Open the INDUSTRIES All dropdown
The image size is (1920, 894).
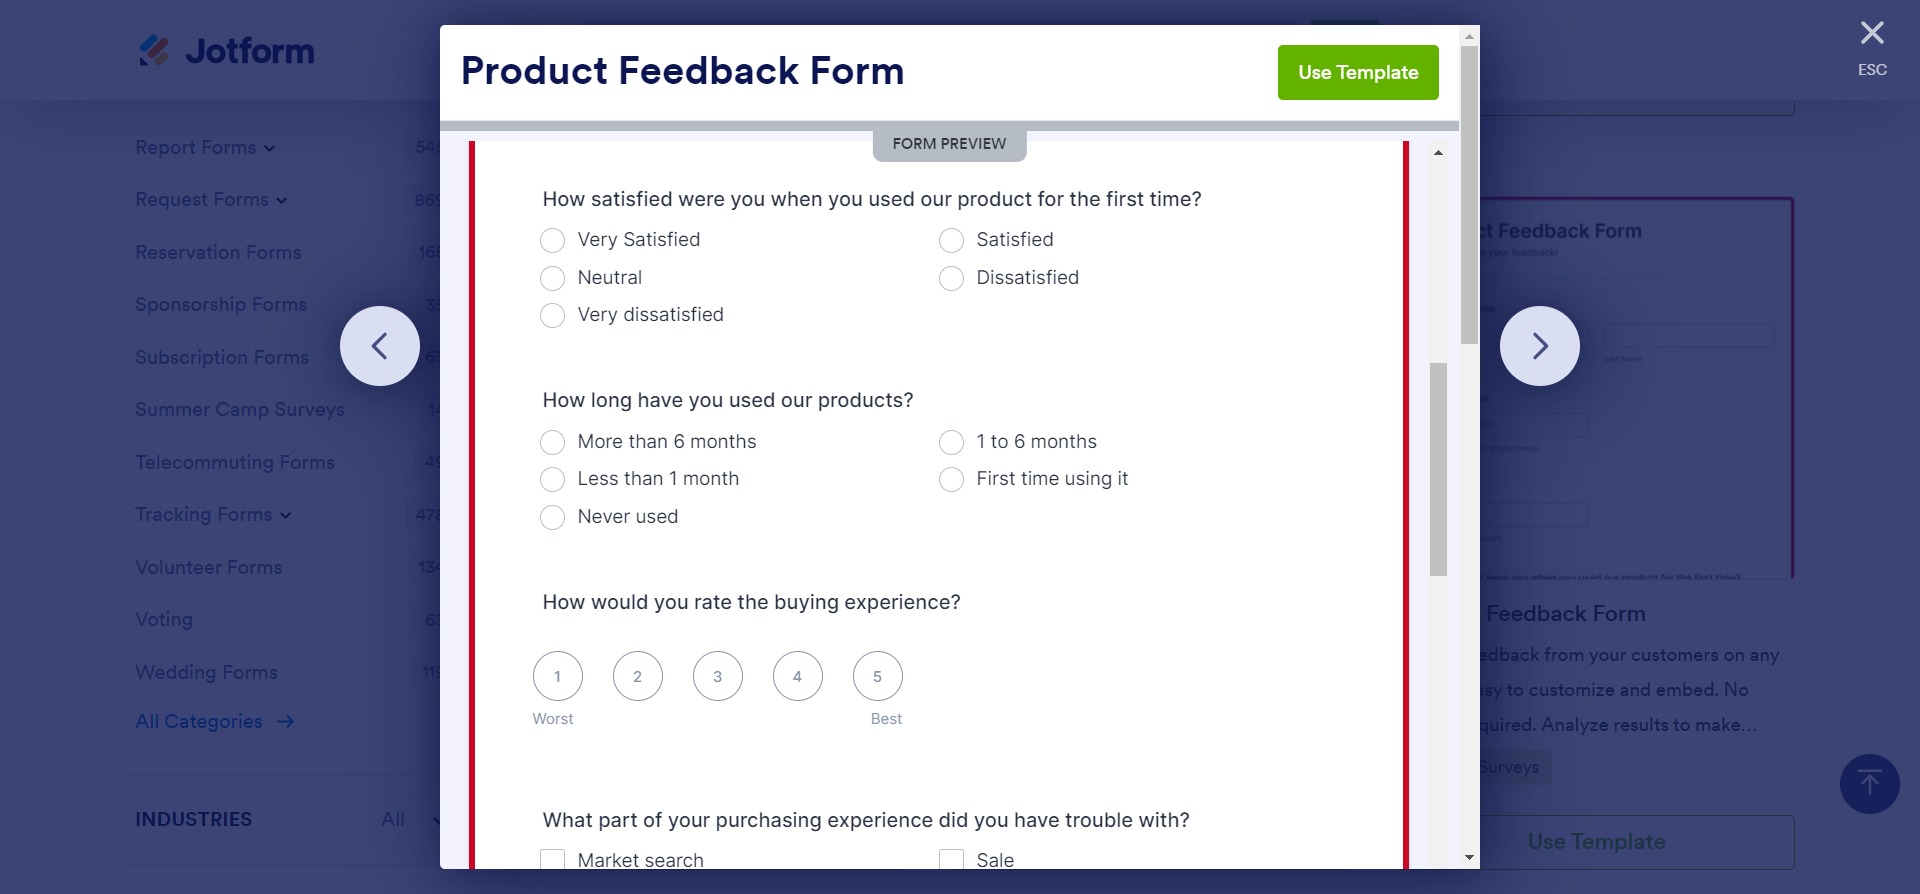point(403,819)
